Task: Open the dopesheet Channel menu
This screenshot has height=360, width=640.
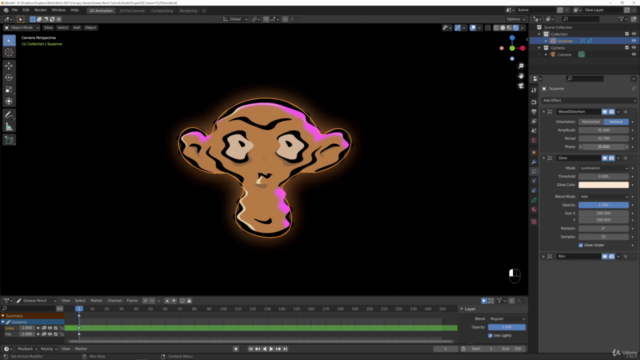Action: click(114, 301)
